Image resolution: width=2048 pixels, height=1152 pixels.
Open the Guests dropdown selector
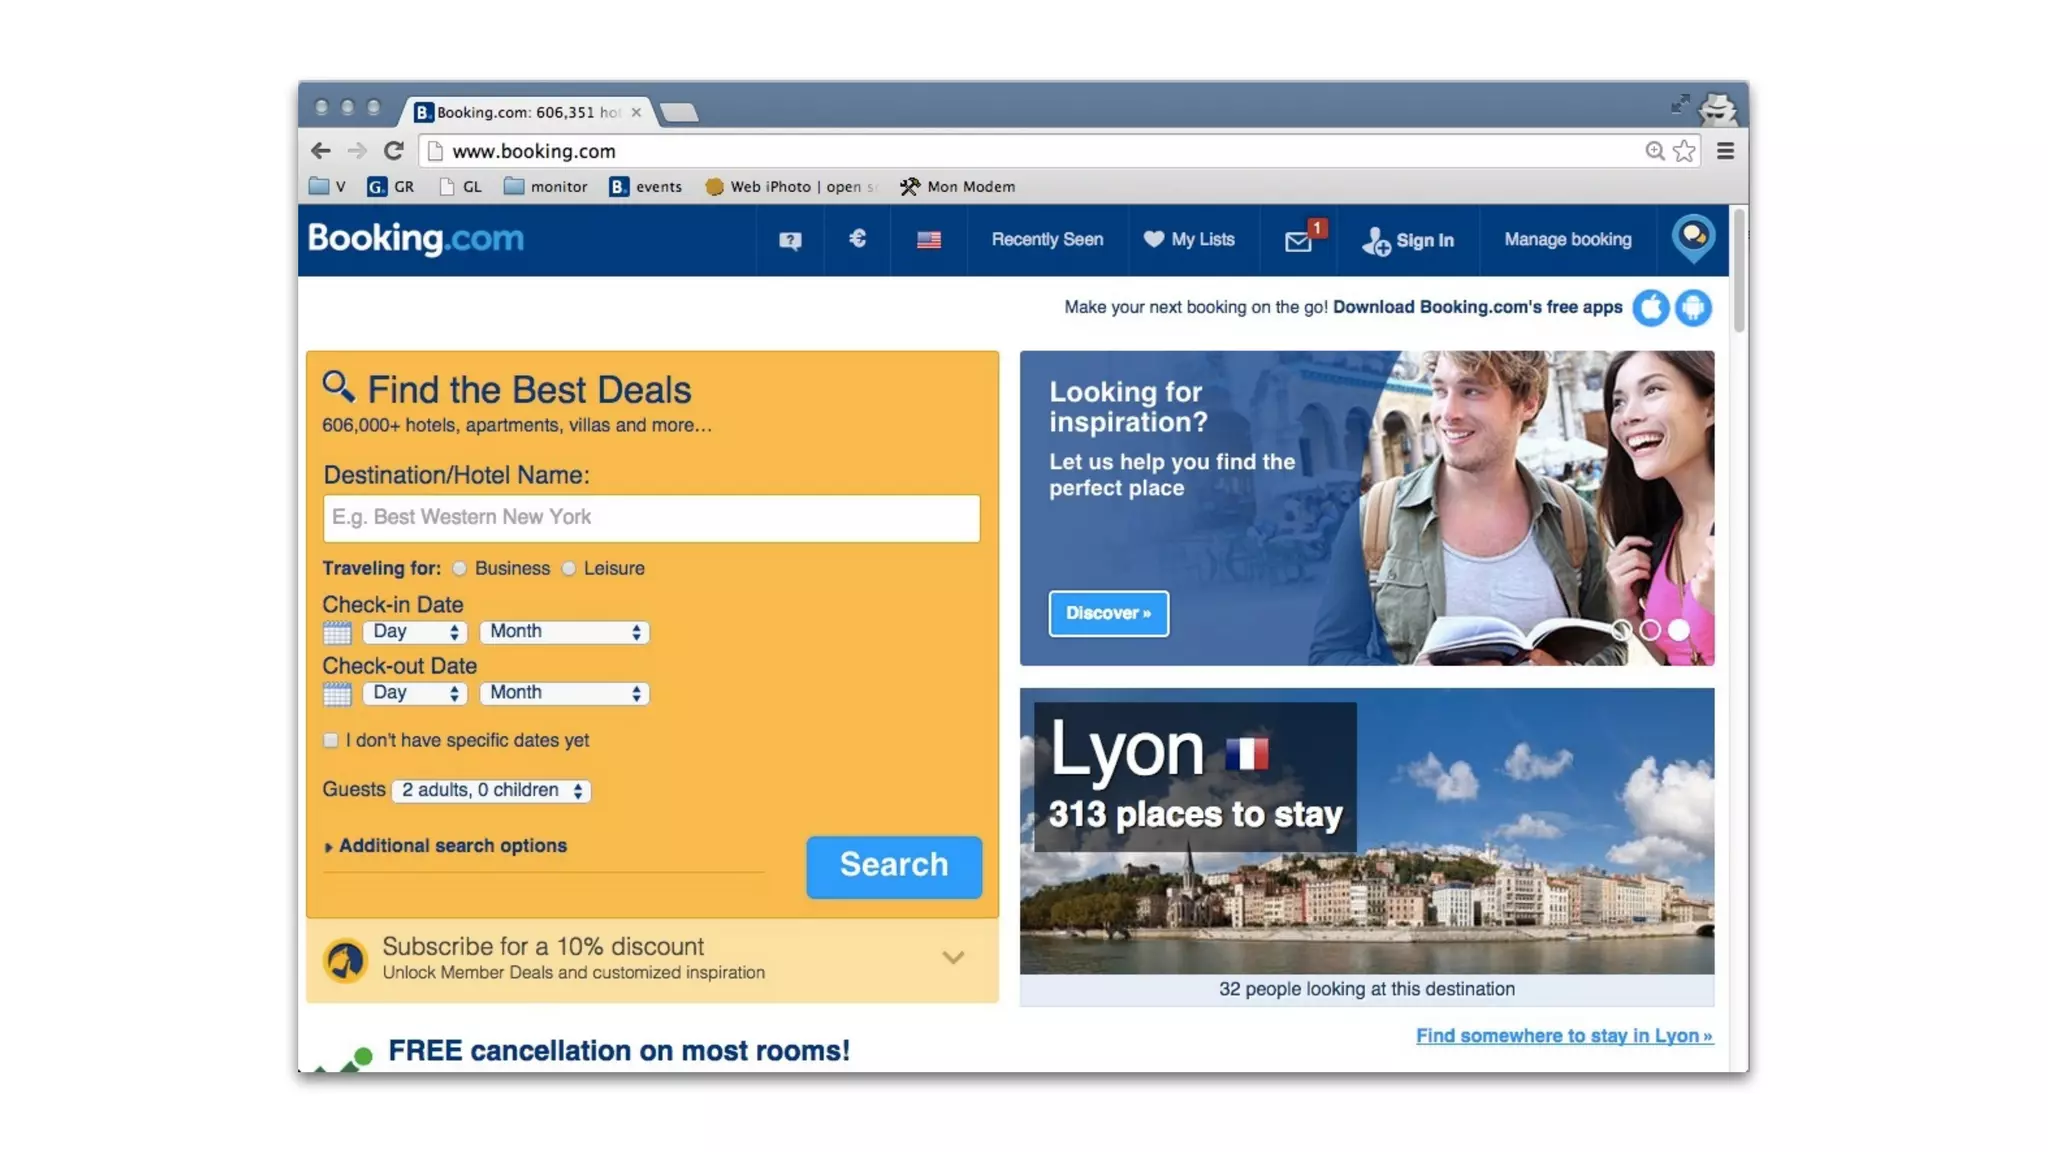pos(491,791)
